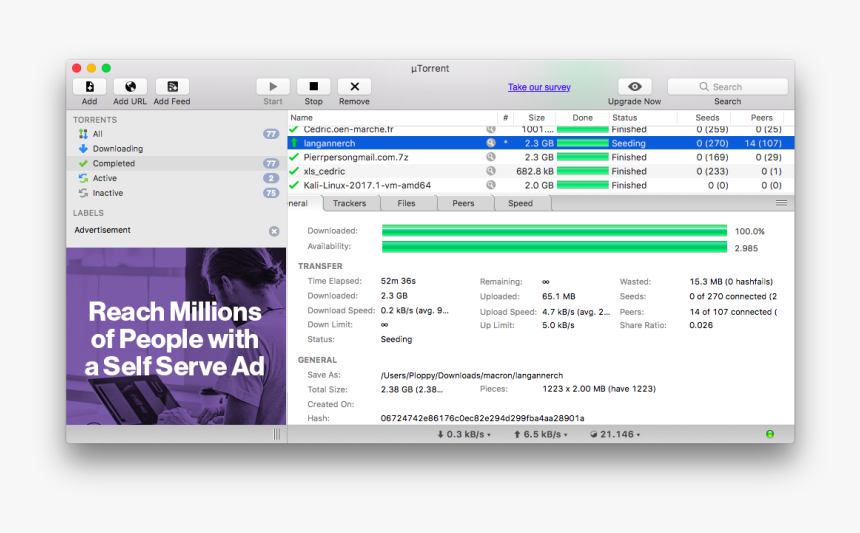Click the Downloaded progress bar
860x533 pixels.
555,231
